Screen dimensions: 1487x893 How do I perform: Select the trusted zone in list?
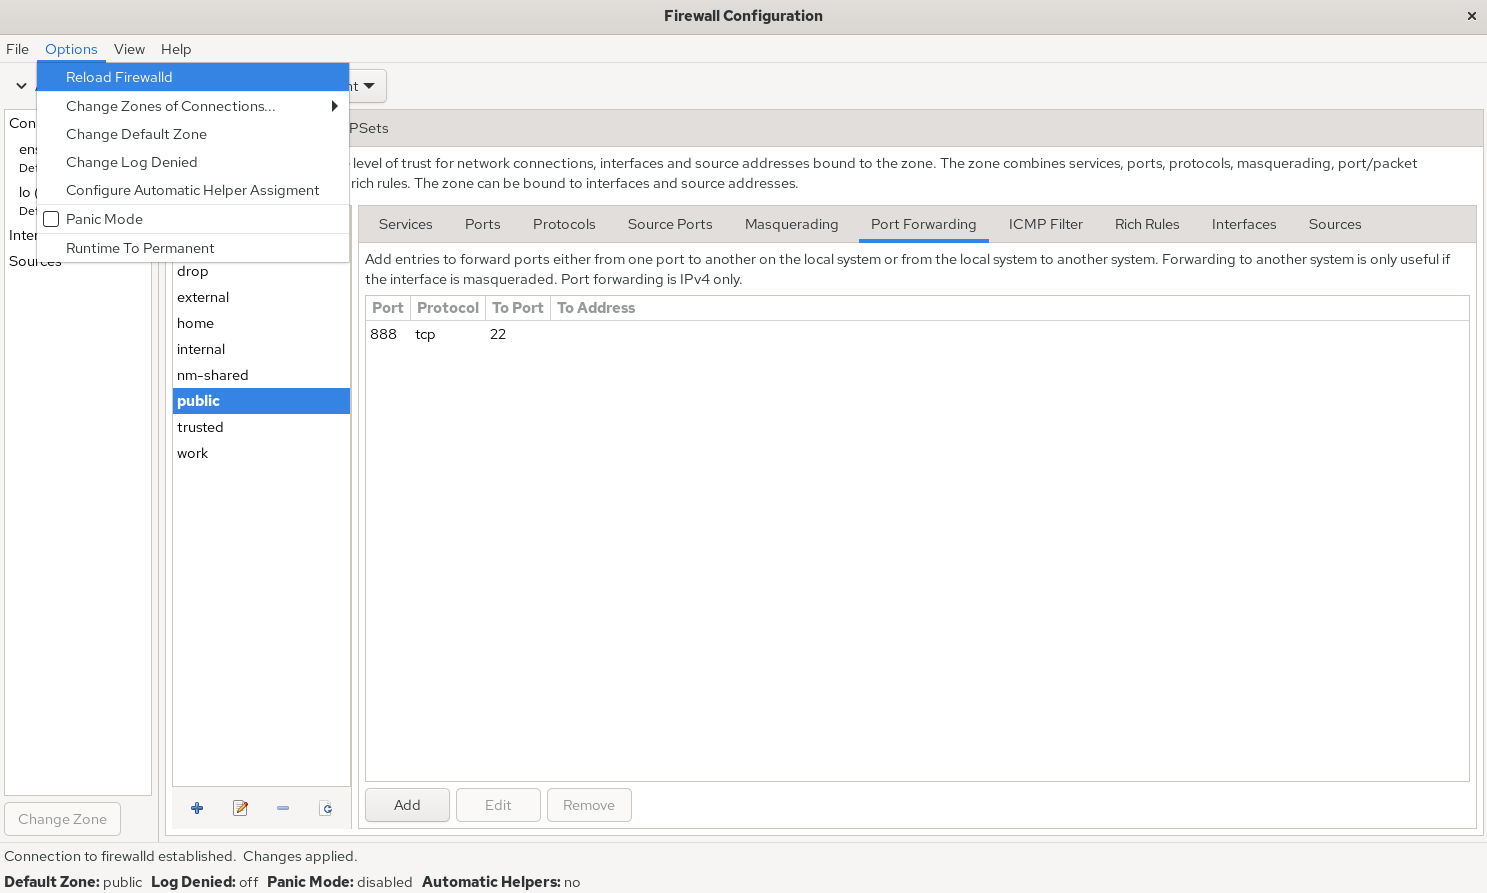click(x=200, y=427)
